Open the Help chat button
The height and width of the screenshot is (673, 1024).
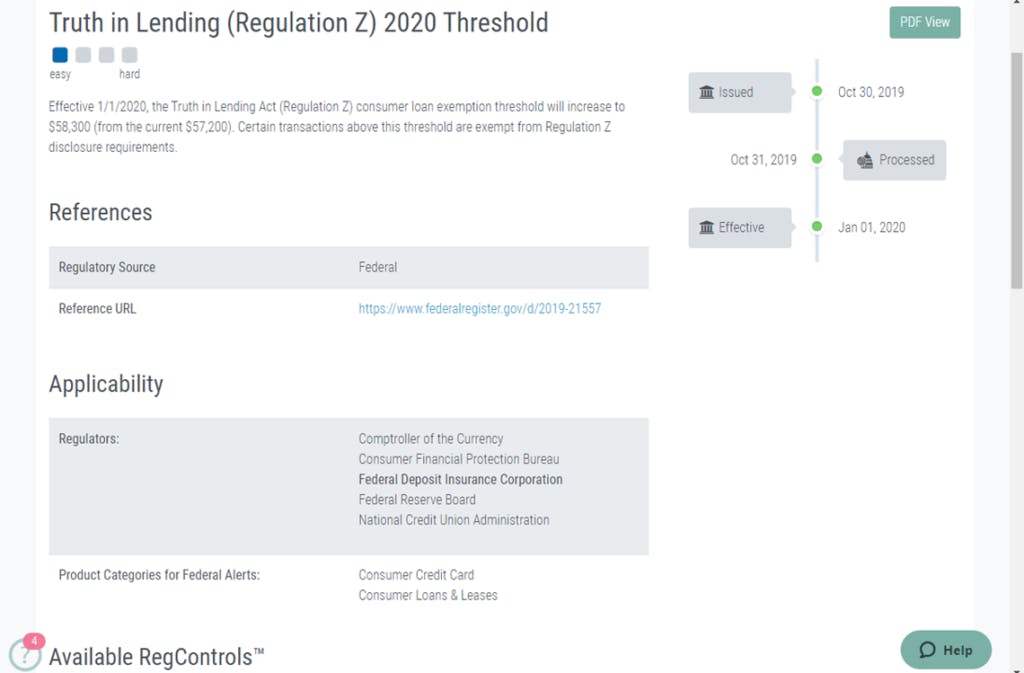tap(945, 650)
